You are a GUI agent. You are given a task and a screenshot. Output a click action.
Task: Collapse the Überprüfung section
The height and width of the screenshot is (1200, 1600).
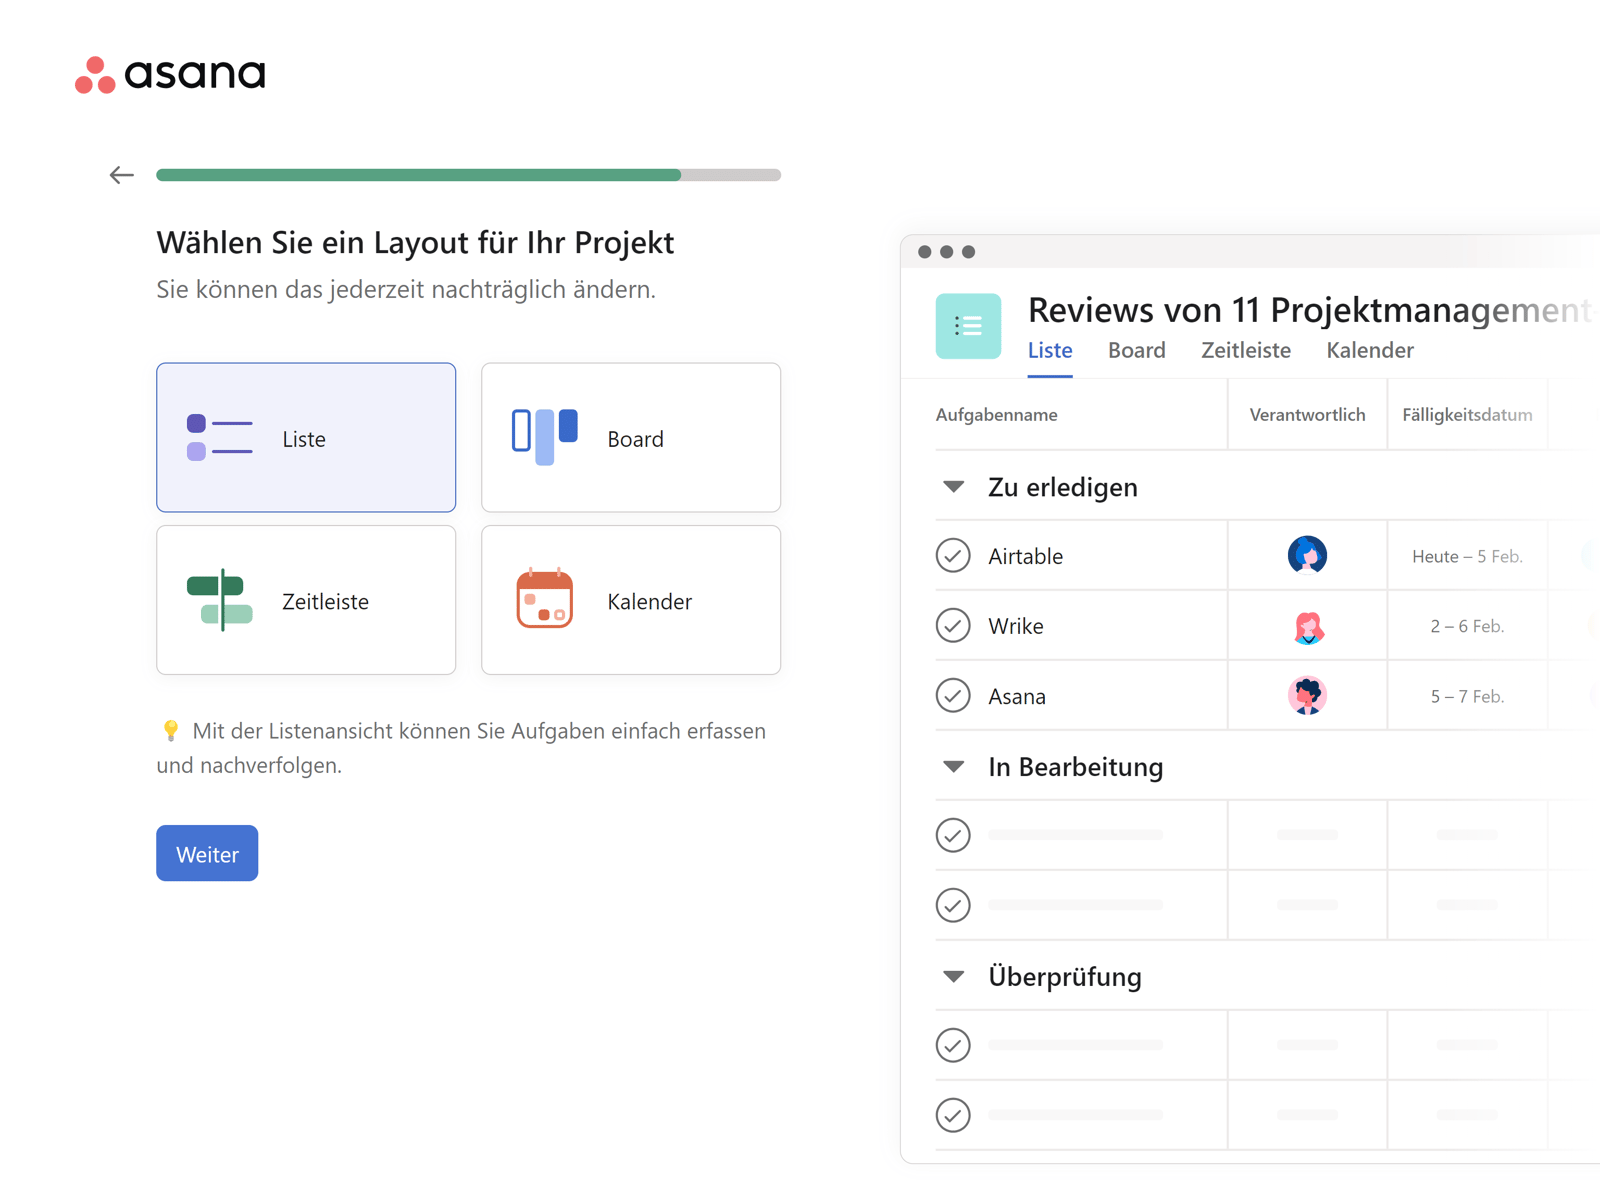pos(953,976)
